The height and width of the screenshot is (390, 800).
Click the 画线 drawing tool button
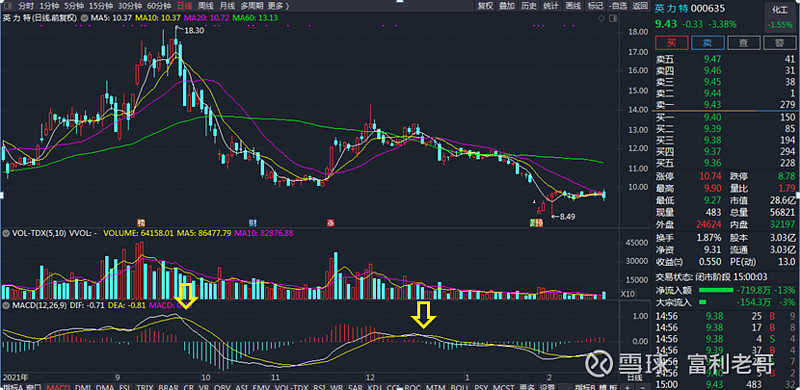click(573, 6)
